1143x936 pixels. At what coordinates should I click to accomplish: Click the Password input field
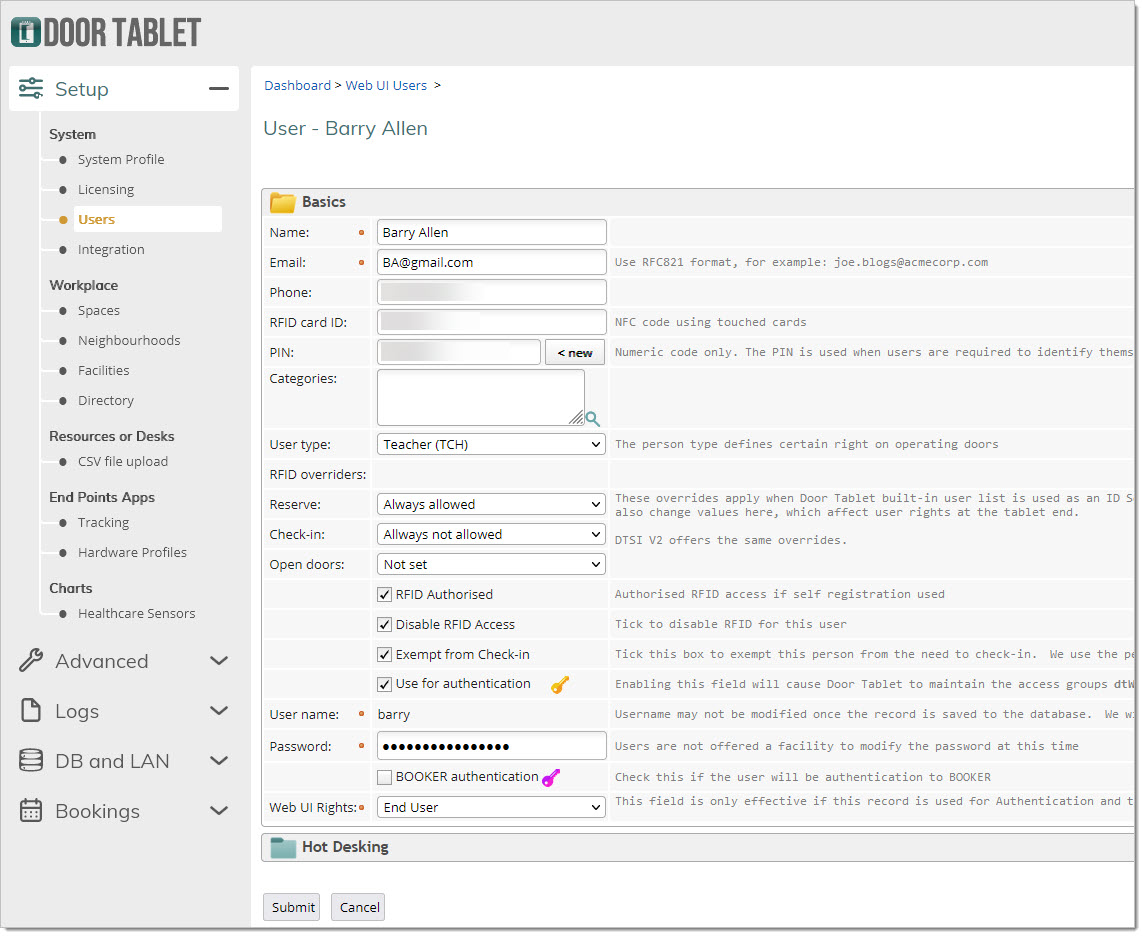[x=491, y=746]
